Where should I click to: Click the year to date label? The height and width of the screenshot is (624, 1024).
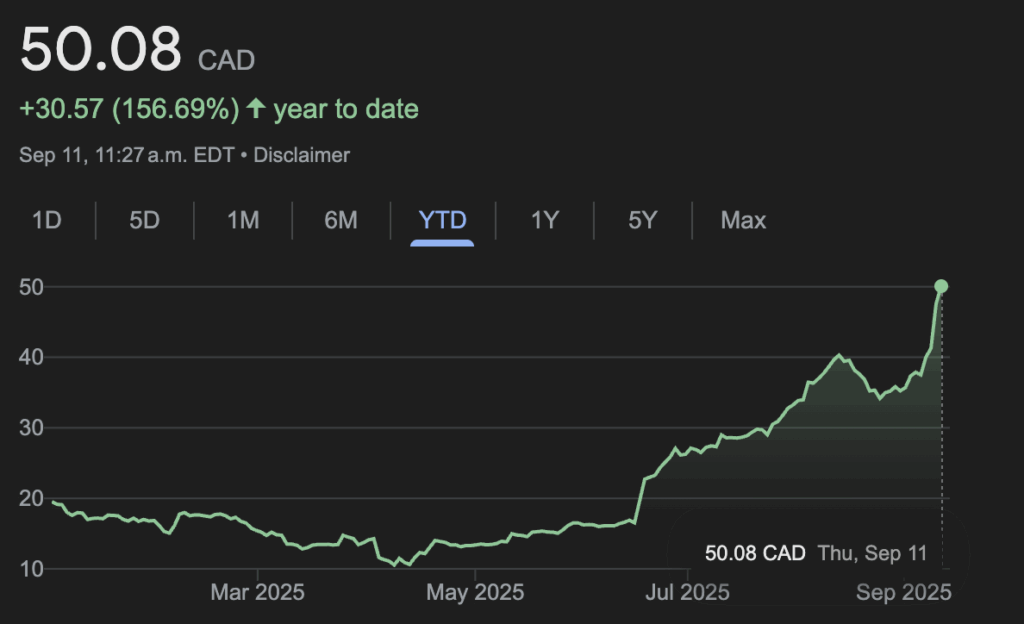346,109
